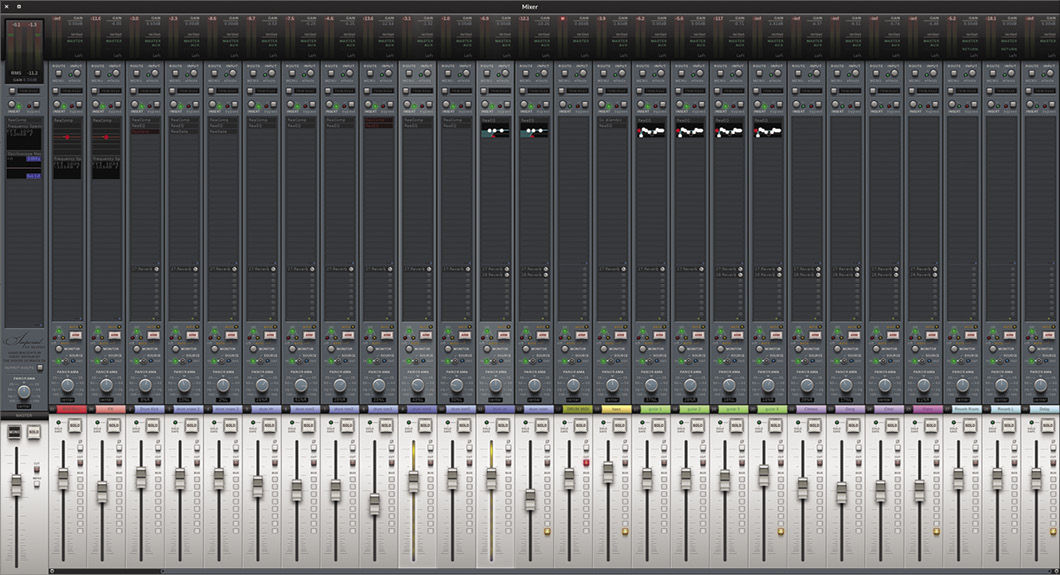Click the phase invert button on Piano track

point(936,447)
